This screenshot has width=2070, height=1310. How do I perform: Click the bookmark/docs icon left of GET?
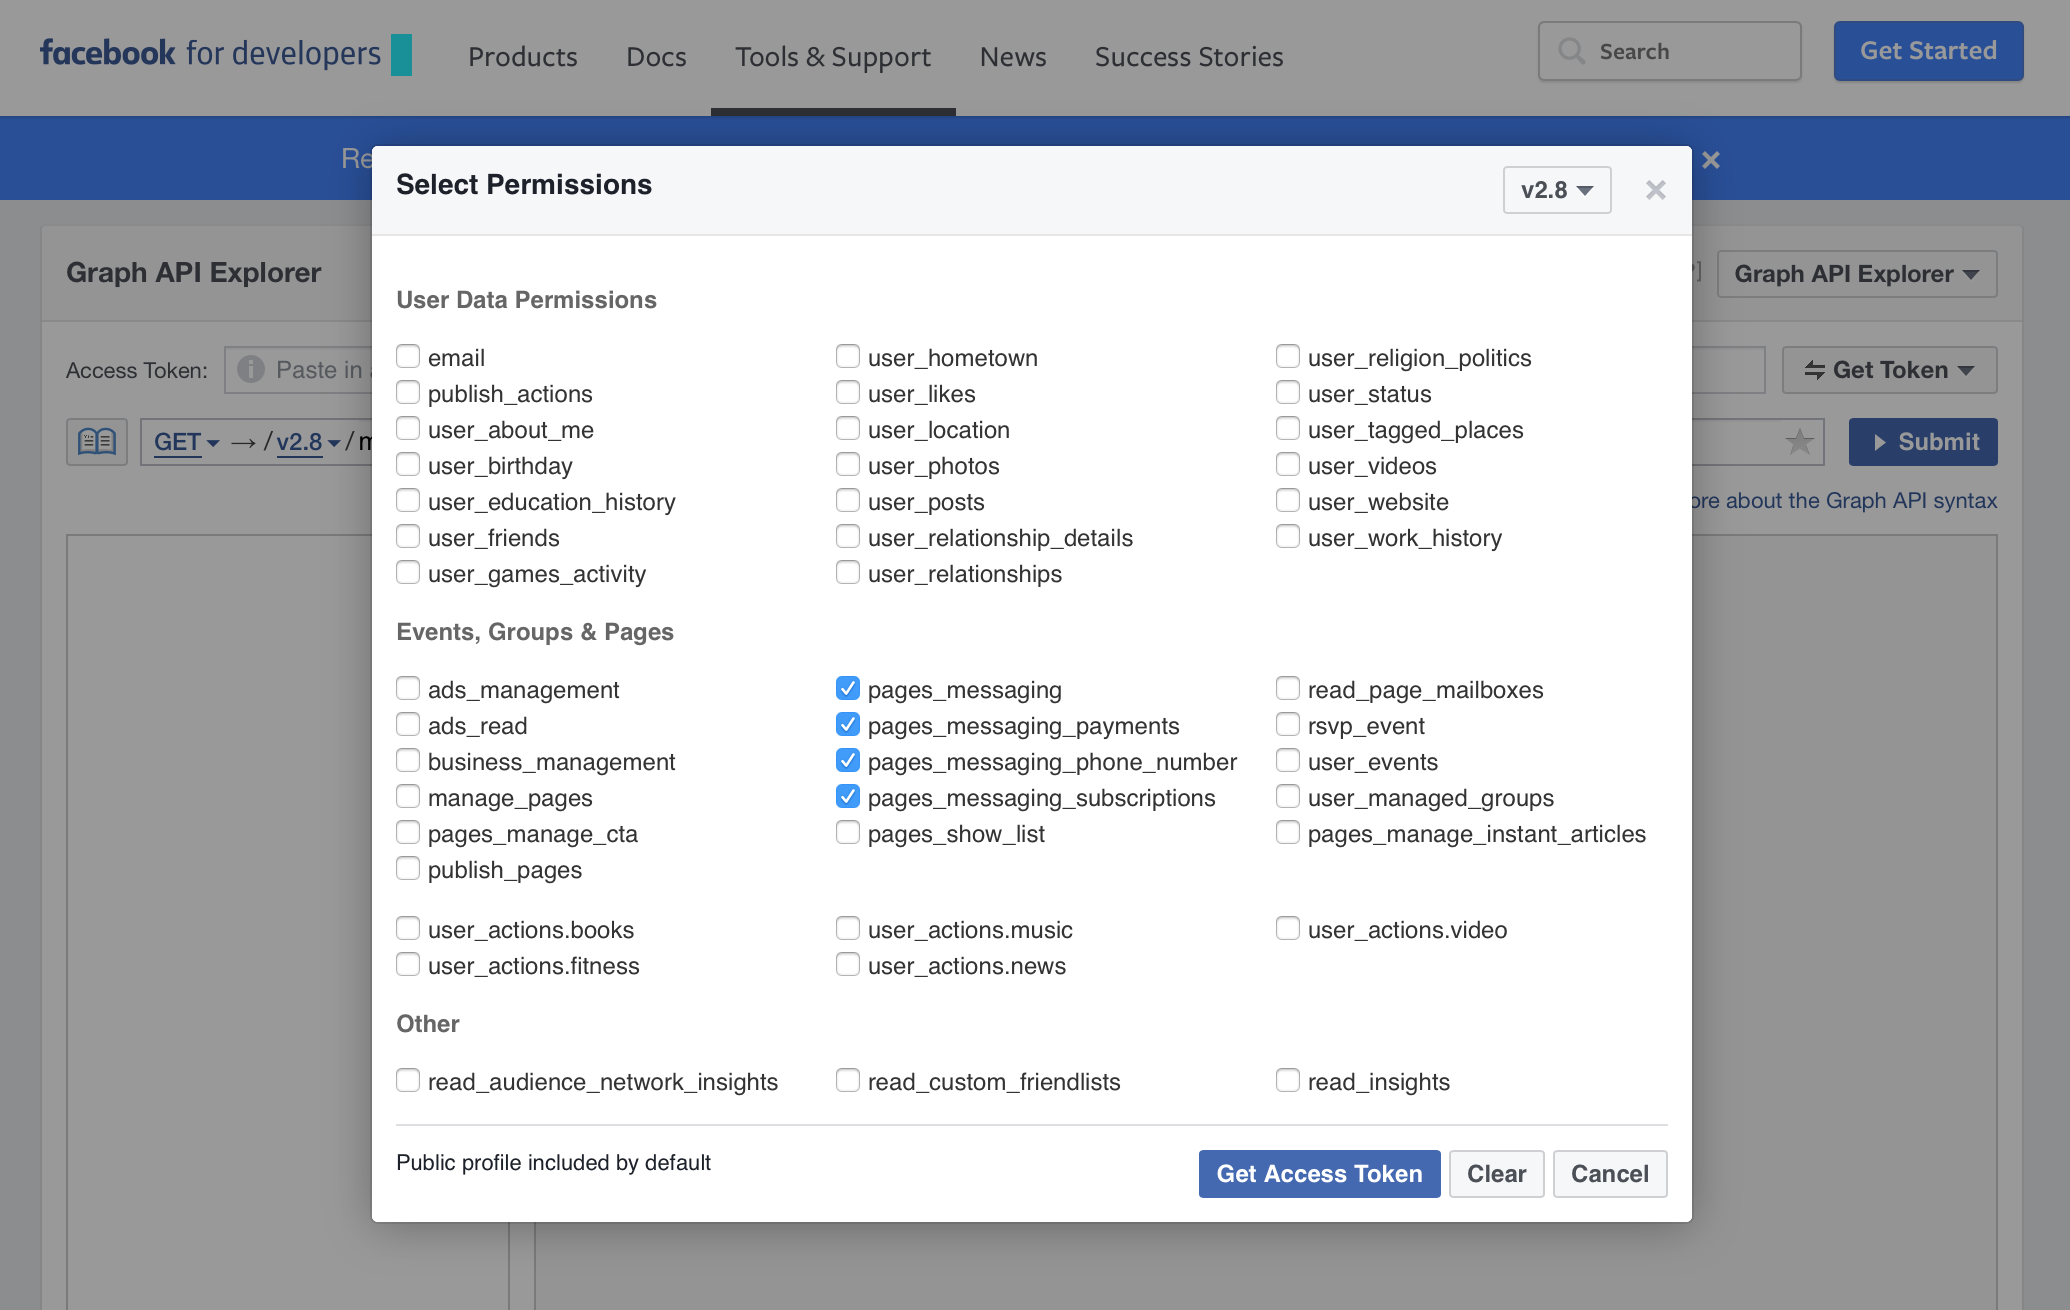pyautogui.click(x=98, y=441)
